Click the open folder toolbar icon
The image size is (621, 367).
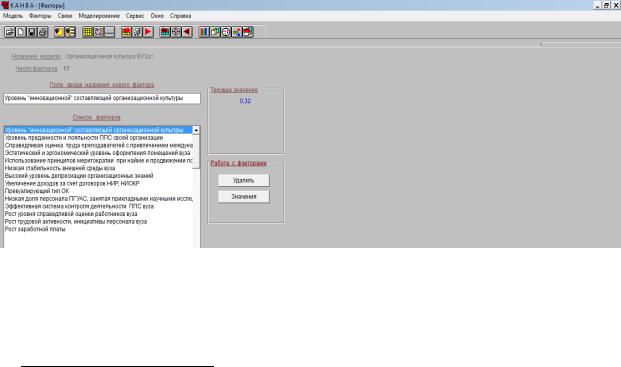pos(10,32)
